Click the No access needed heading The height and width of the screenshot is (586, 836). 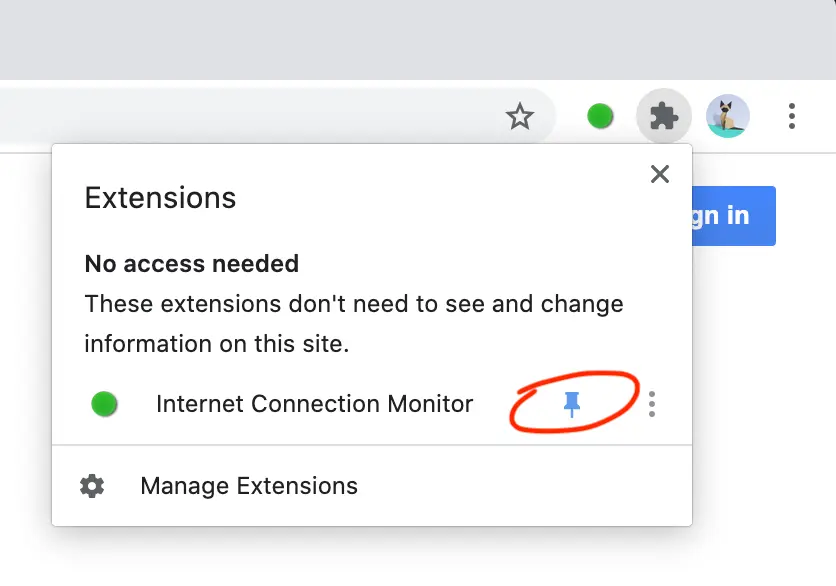(x=191, y=264)
